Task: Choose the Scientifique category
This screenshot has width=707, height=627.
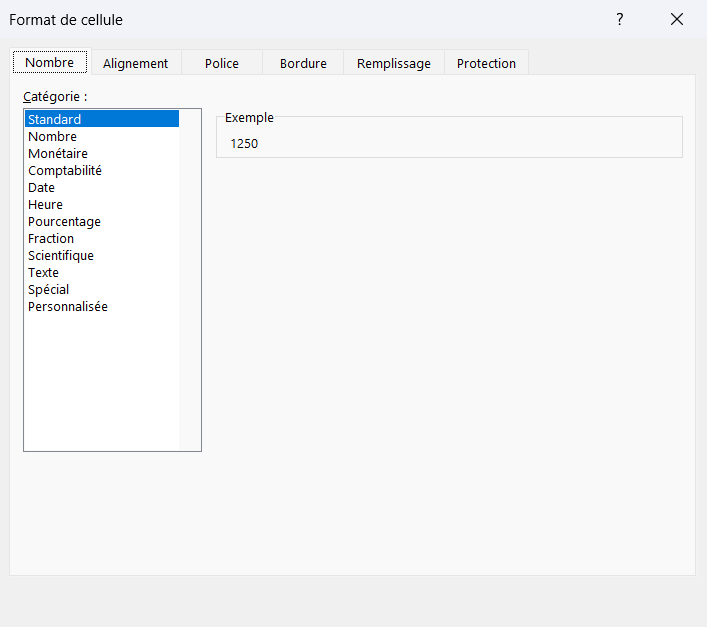Action: [x=102, y=255]
